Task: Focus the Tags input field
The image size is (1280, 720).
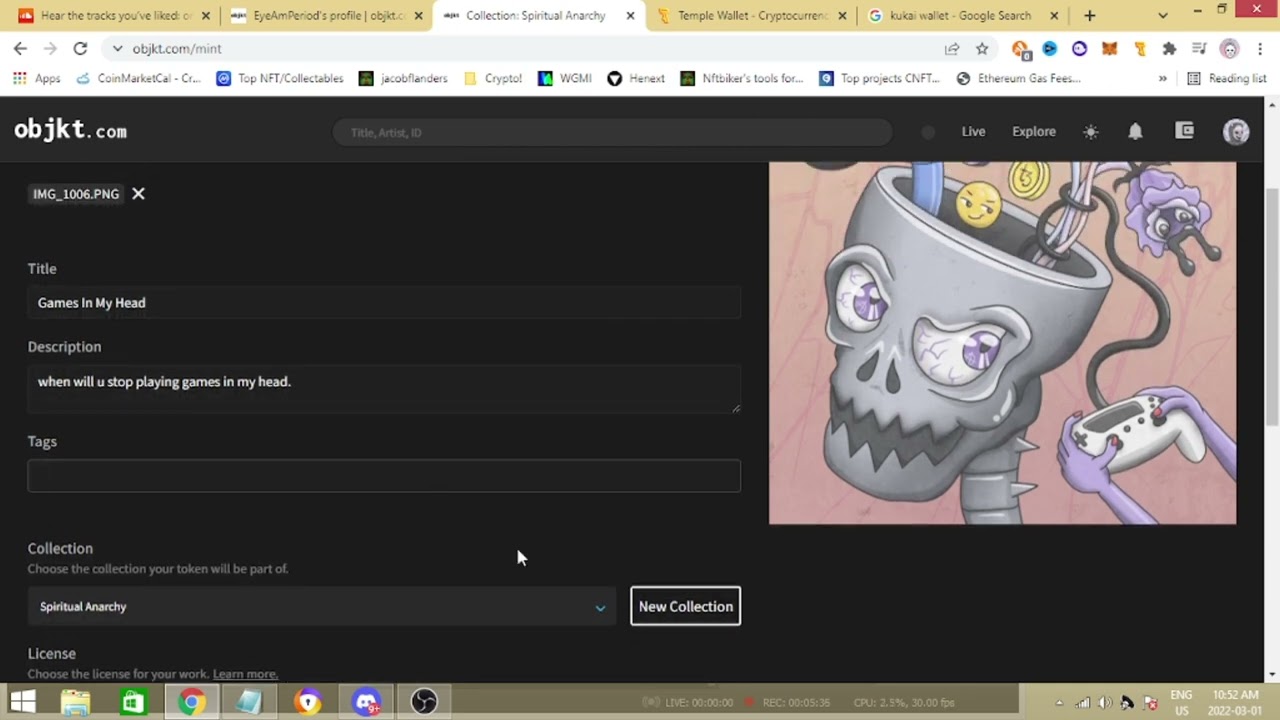Action: (x=384, y=476)
